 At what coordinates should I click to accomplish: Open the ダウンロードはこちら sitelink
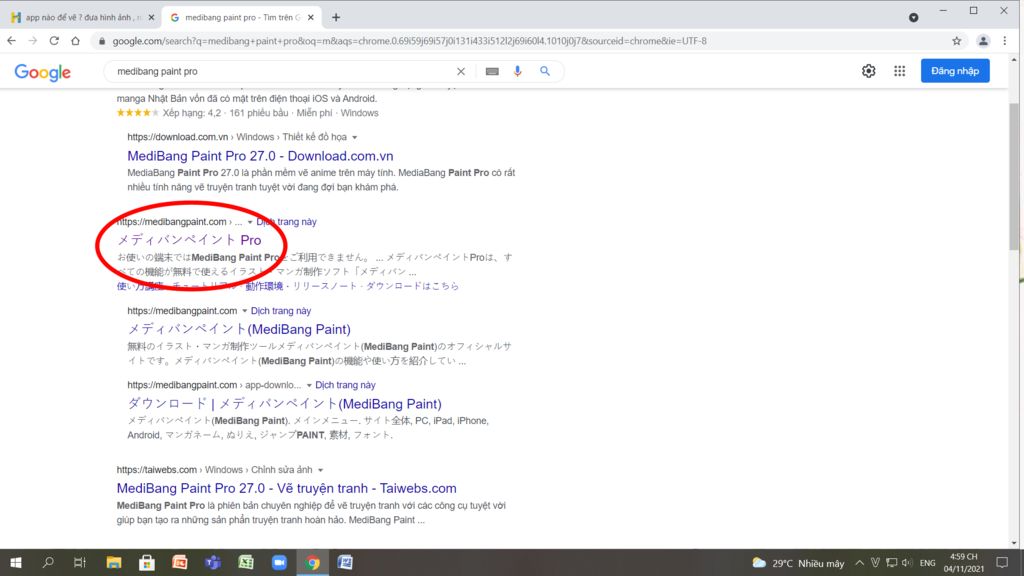click(412, 286)
